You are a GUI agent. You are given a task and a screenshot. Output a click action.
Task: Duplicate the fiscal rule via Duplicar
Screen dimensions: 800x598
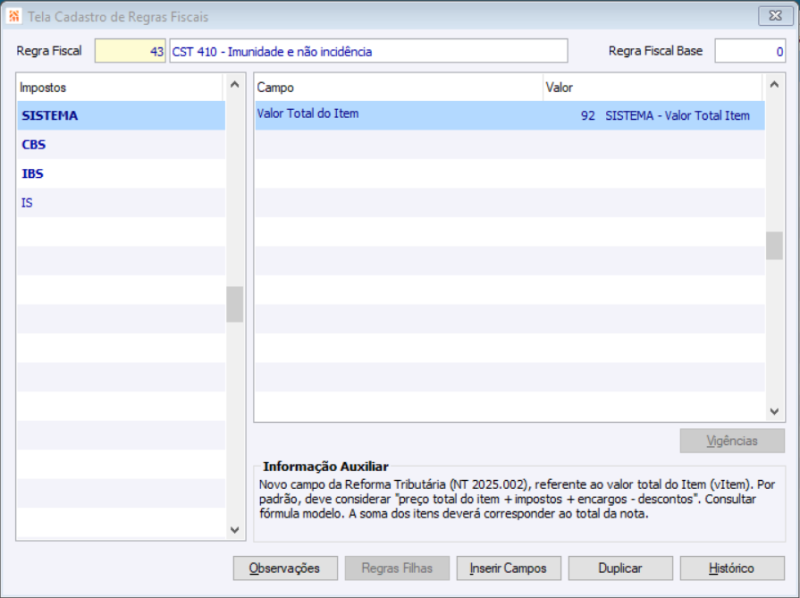[621, 567]
